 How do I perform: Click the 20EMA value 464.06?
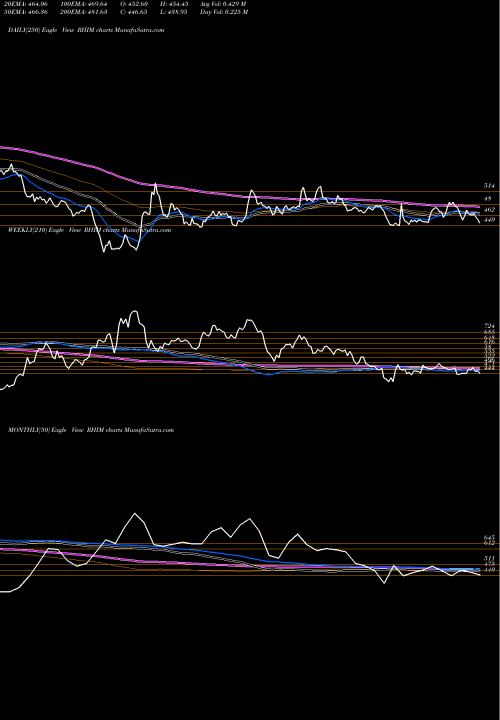click(24, 4)
